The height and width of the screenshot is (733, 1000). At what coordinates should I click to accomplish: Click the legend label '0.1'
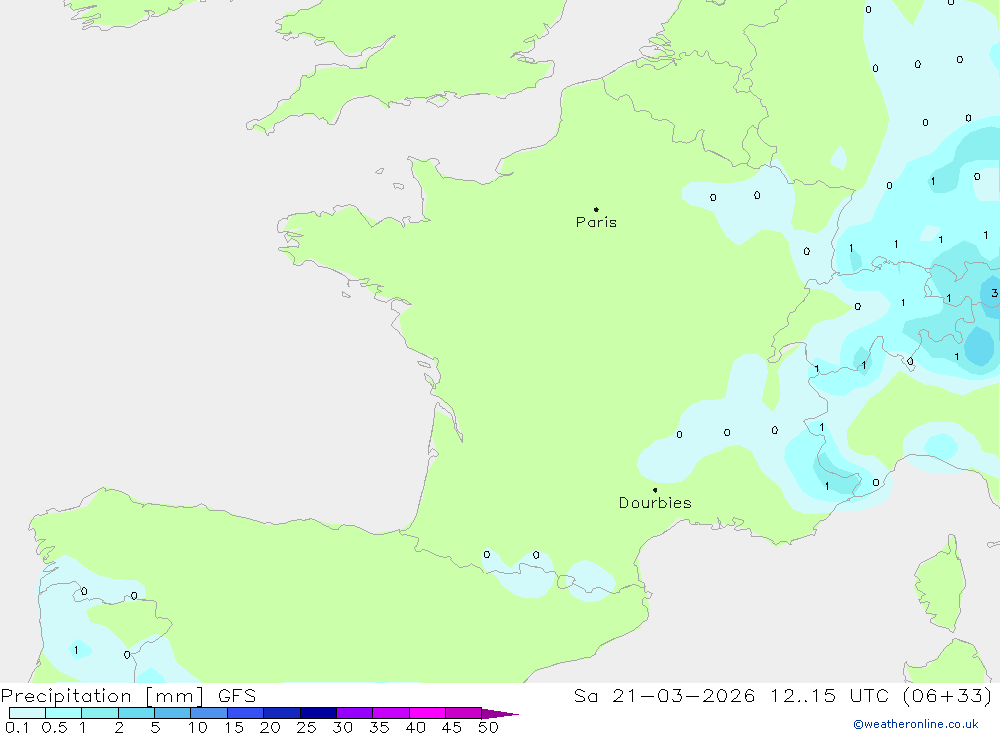pyautogui.click(x=17, y=727)
